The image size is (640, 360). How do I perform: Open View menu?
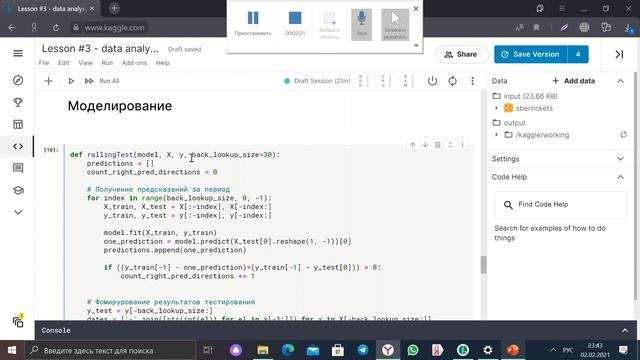click(85, 63)
